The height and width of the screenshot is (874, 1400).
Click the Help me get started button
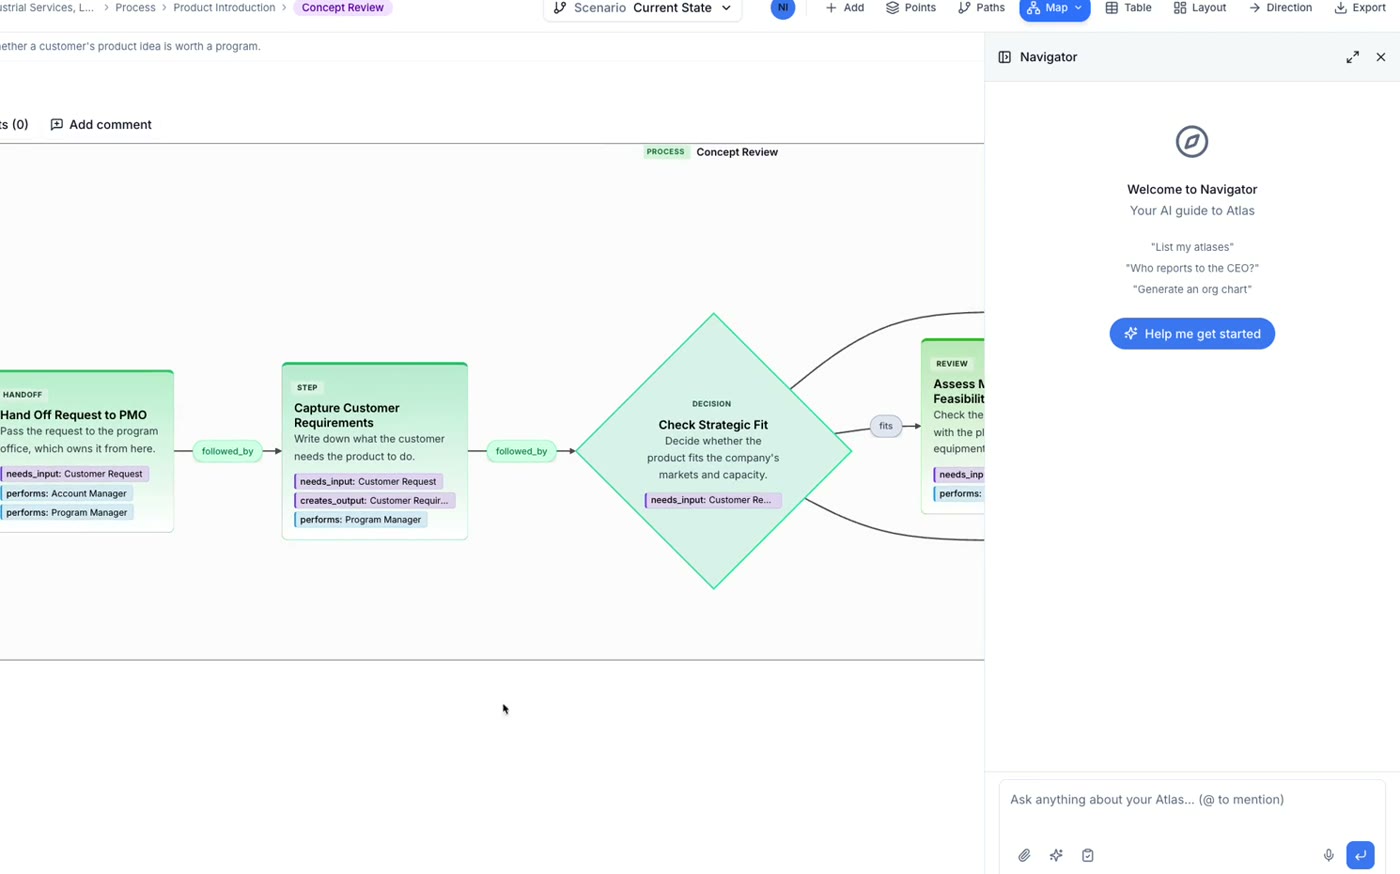(x=1192, y=334)
